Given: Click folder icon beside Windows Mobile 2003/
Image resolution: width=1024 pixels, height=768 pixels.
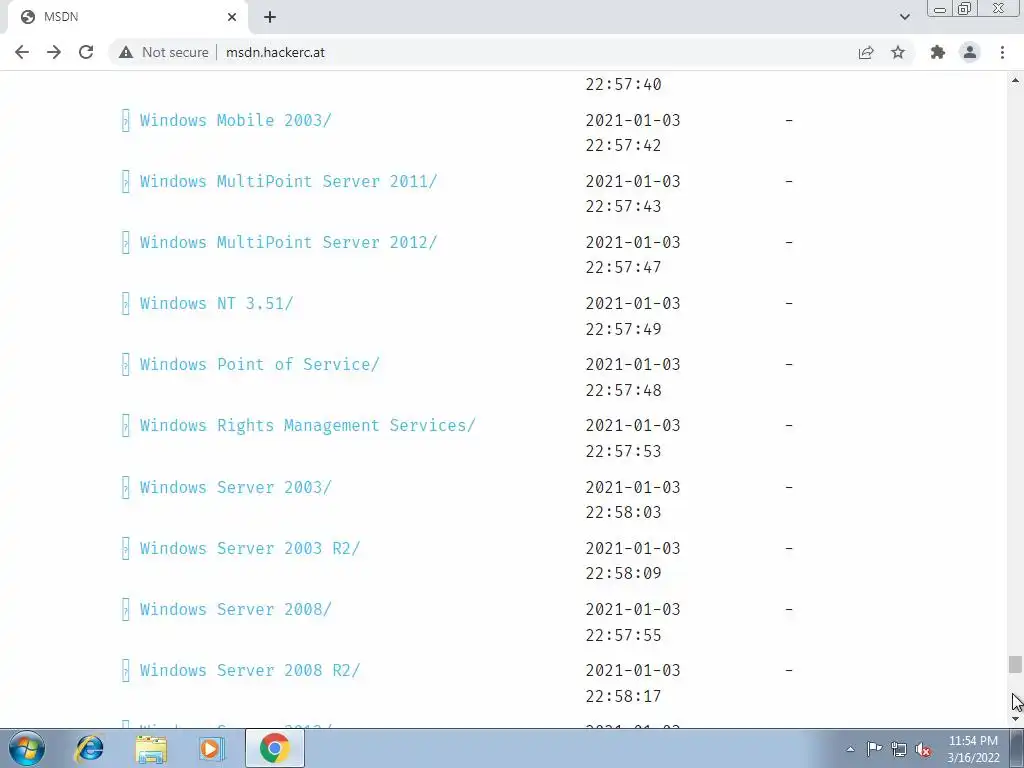Looking at the screenshot, I should pos(125,120).
